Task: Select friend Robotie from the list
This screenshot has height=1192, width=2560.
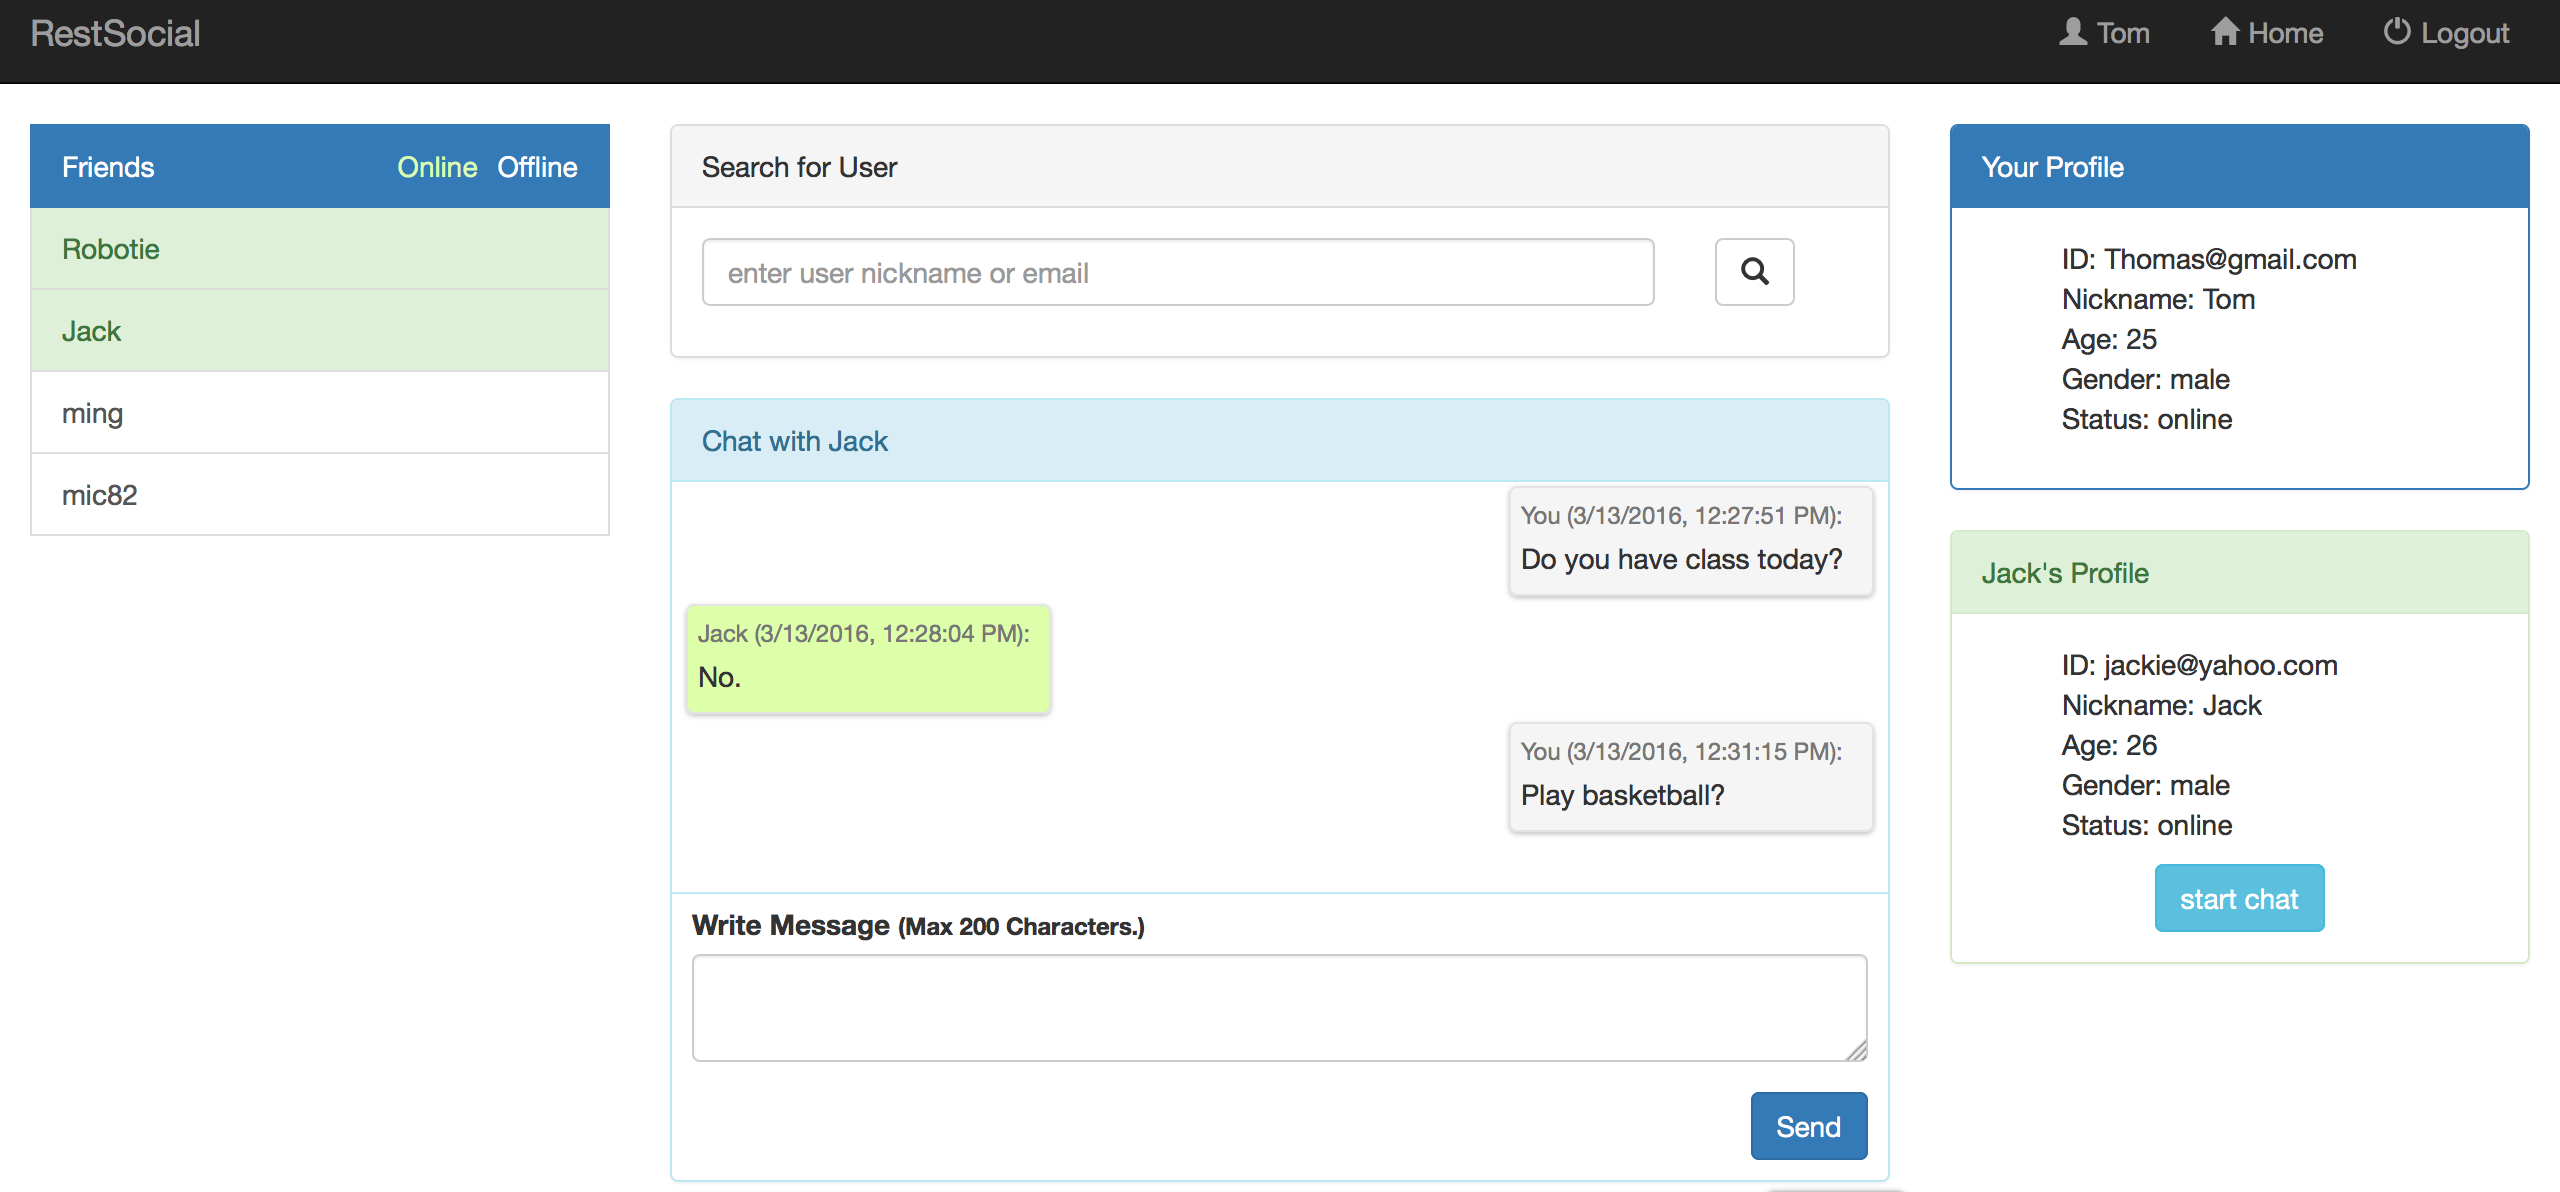Action: point(320,249)
